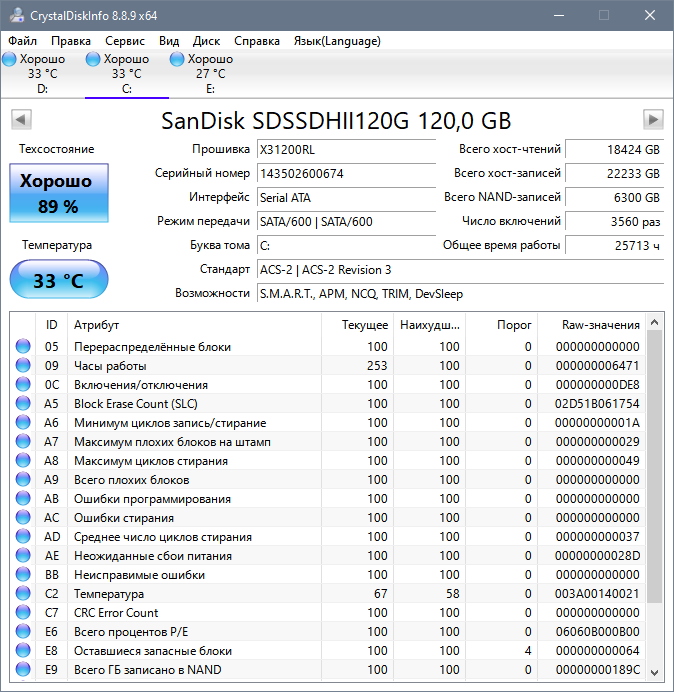Click the 33 °C temperature button
674x692 pixels.
click(x=58, y=281)
